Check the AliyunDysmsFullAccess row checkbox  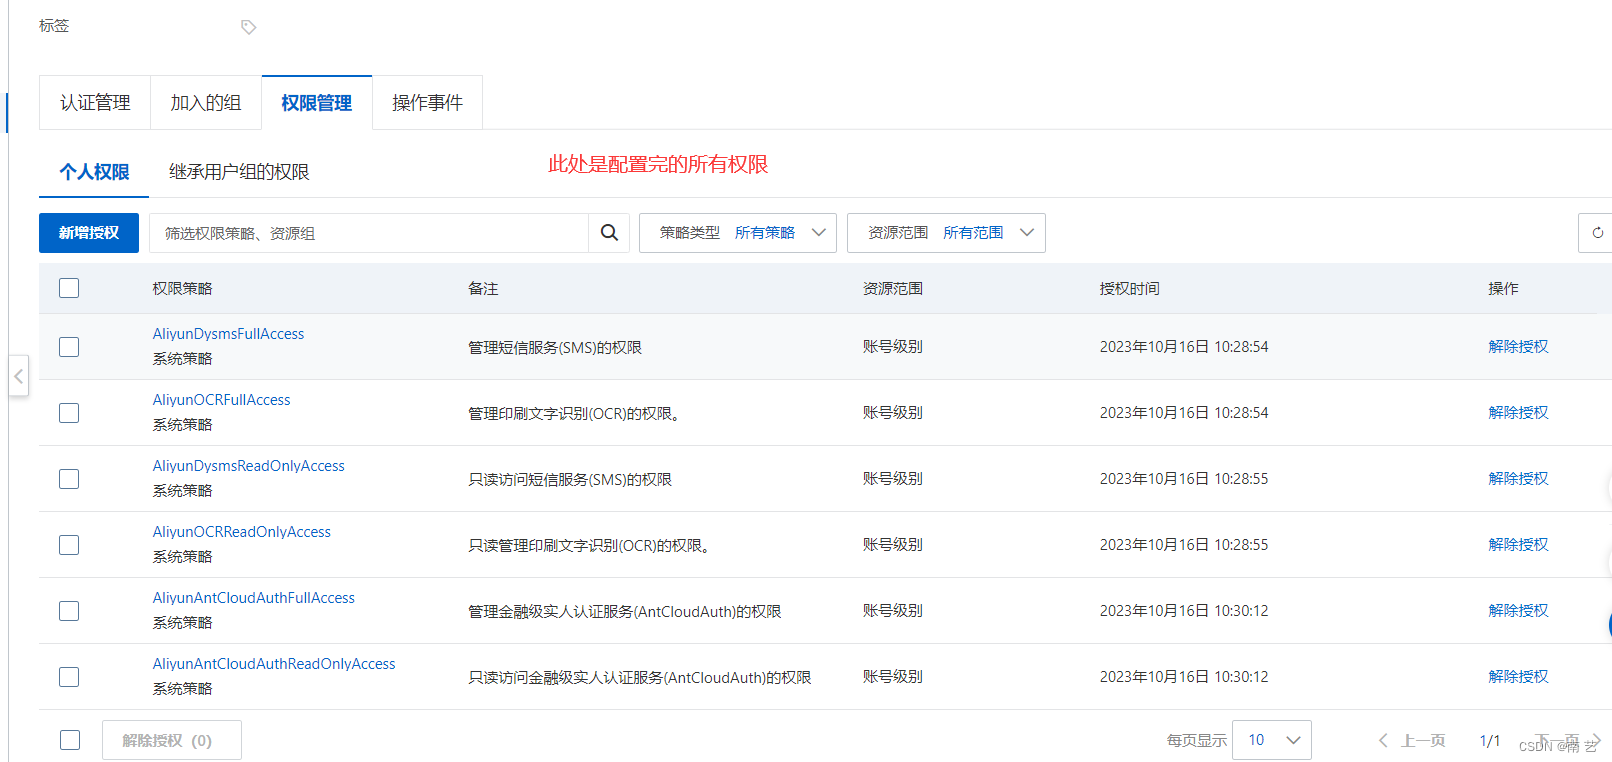tap(69, 347)
